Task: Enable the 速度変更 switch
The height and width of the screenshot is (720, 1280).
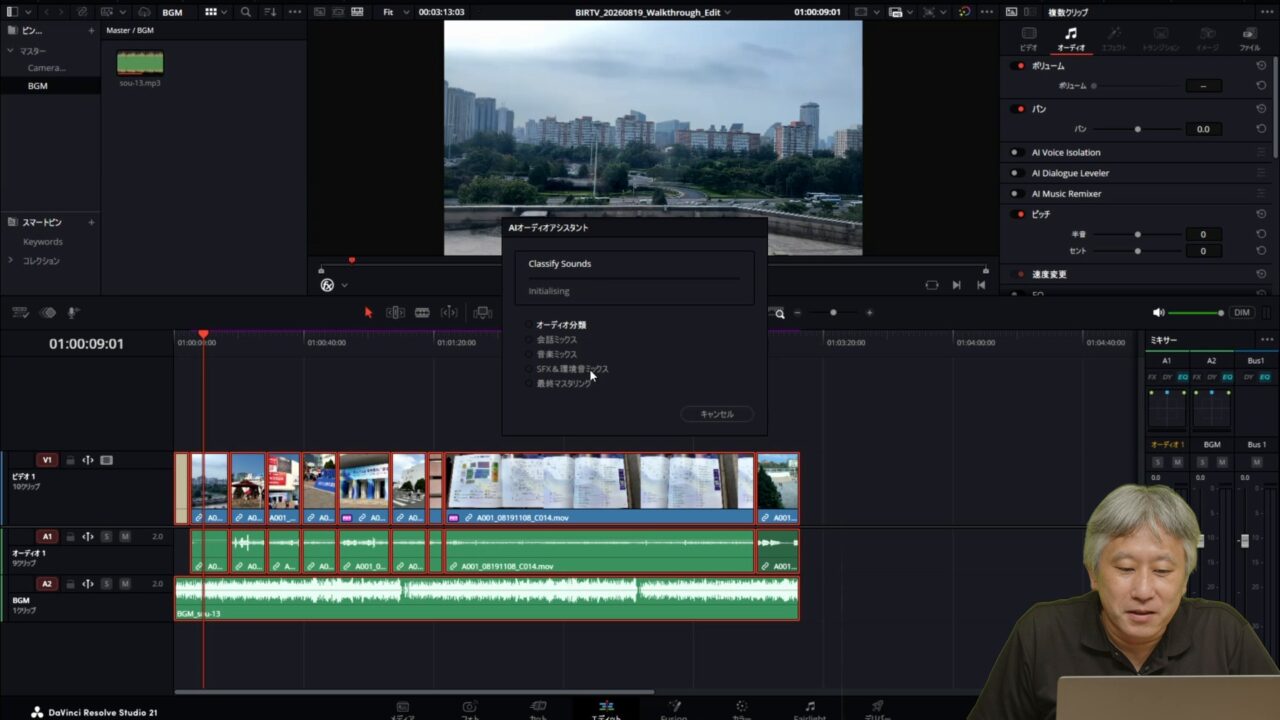Action: point(1019,274)
